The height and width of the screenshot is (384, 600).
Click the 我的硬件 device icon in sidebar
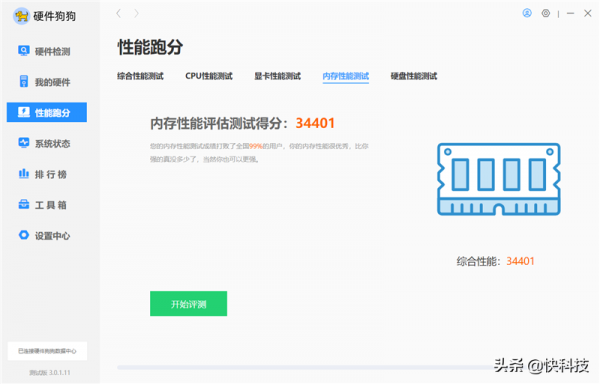click(24, 81)
